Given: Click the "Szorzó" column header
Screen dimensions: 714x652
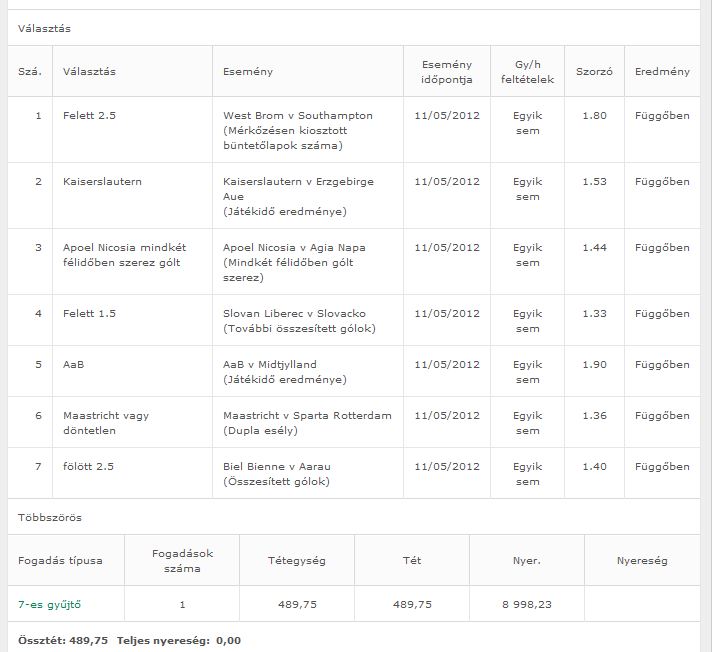Looking at the screenshot, I should [x=594, y=72].
